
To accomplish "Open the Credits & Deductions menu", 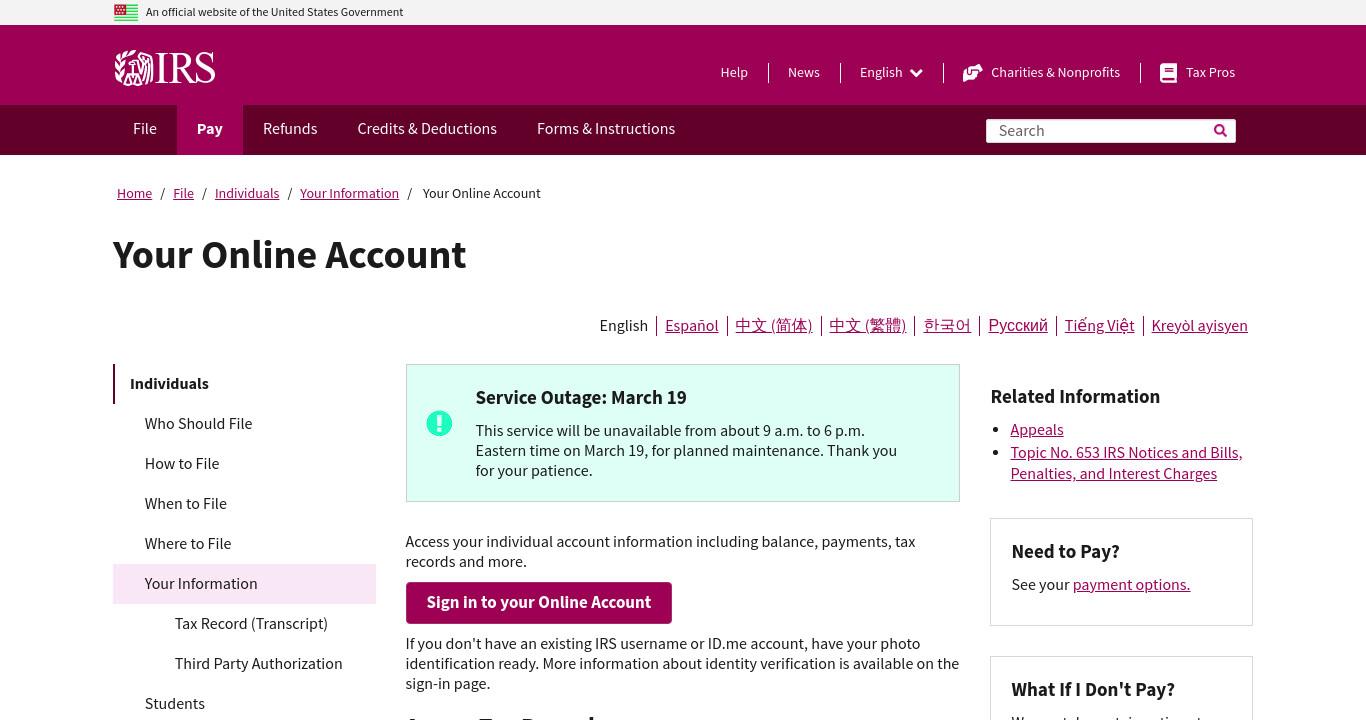I will (x=427, y=129).
